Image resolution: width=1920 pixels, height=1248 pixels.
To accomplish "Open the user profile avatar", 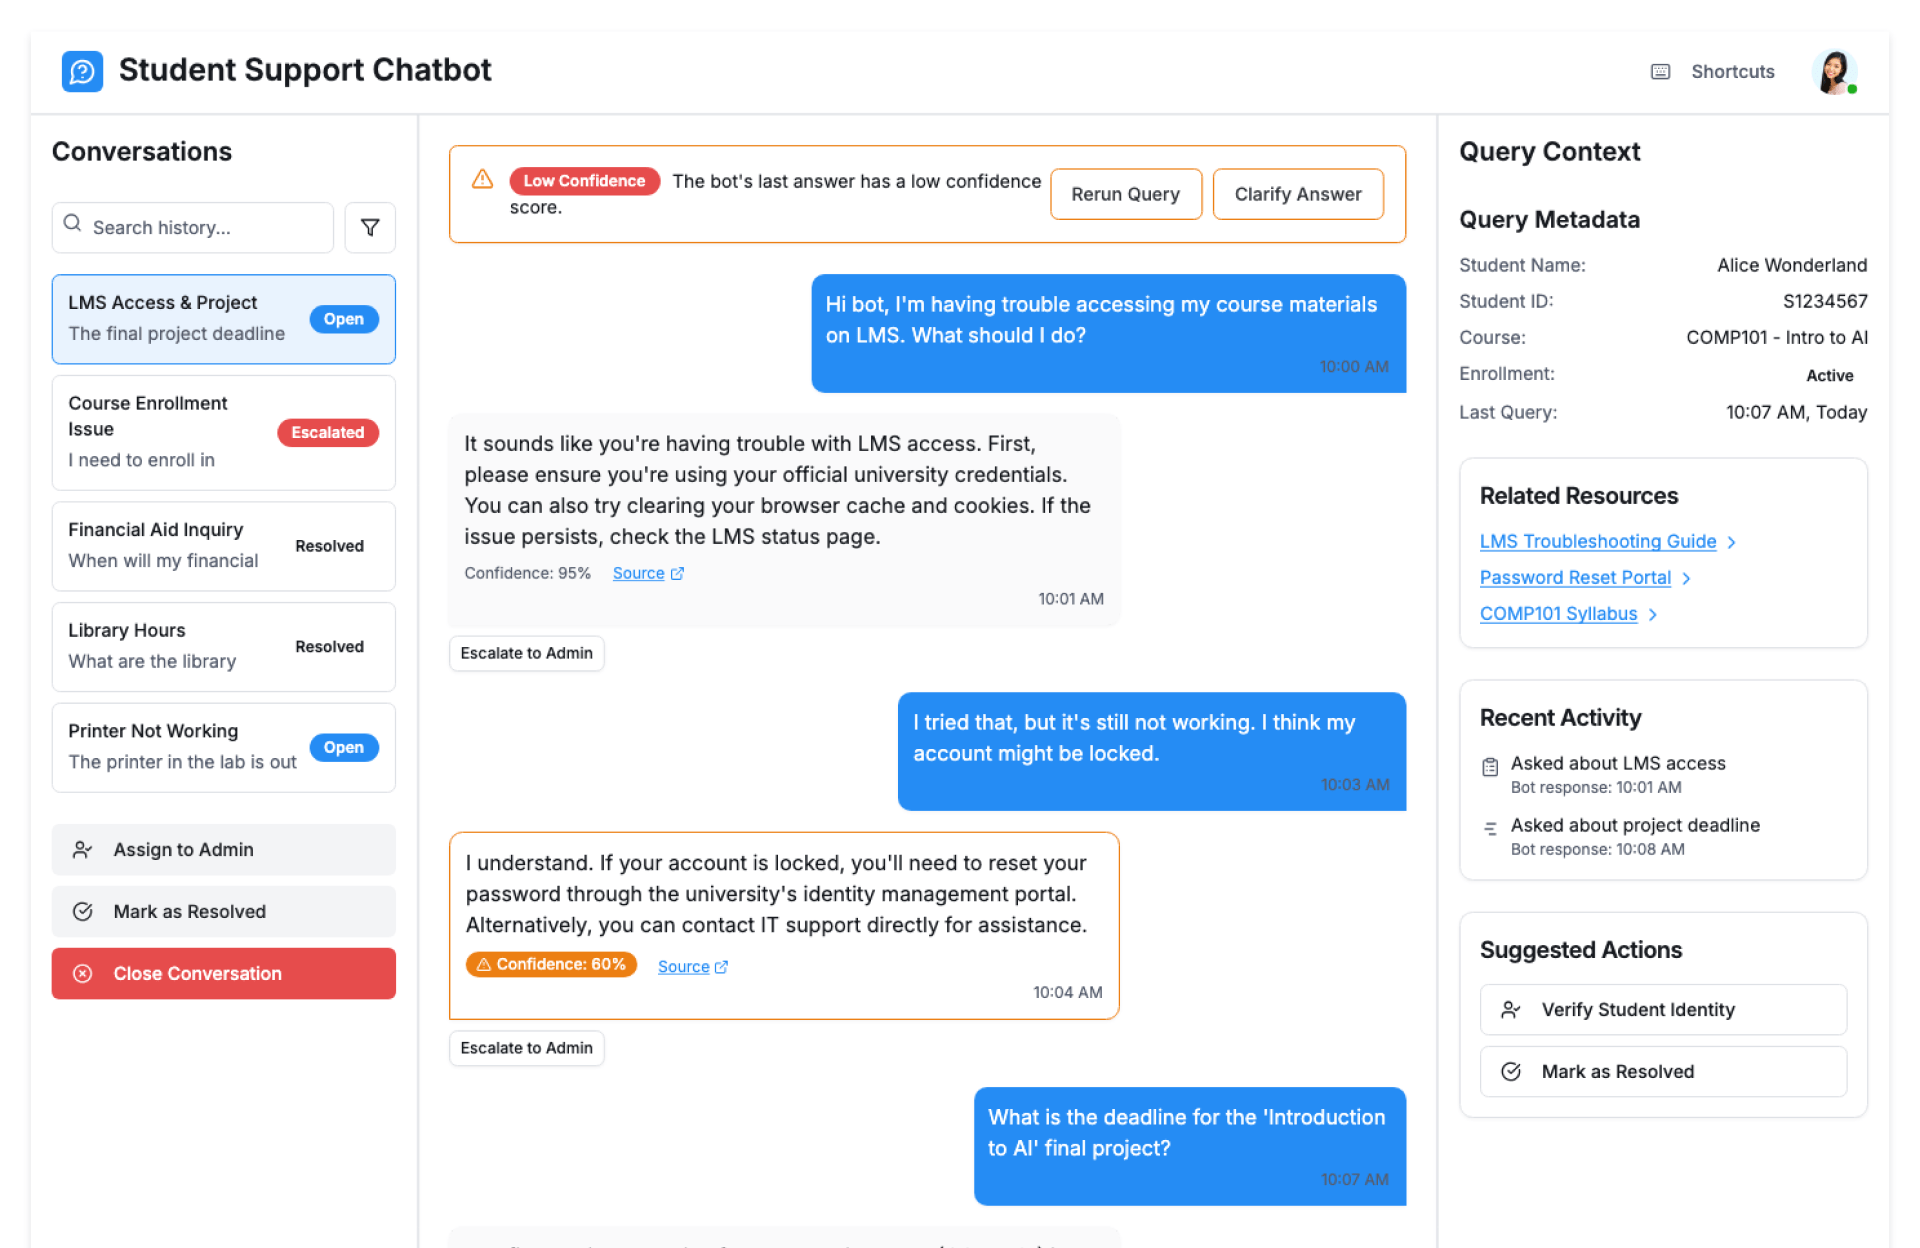I will point(1834,72).
